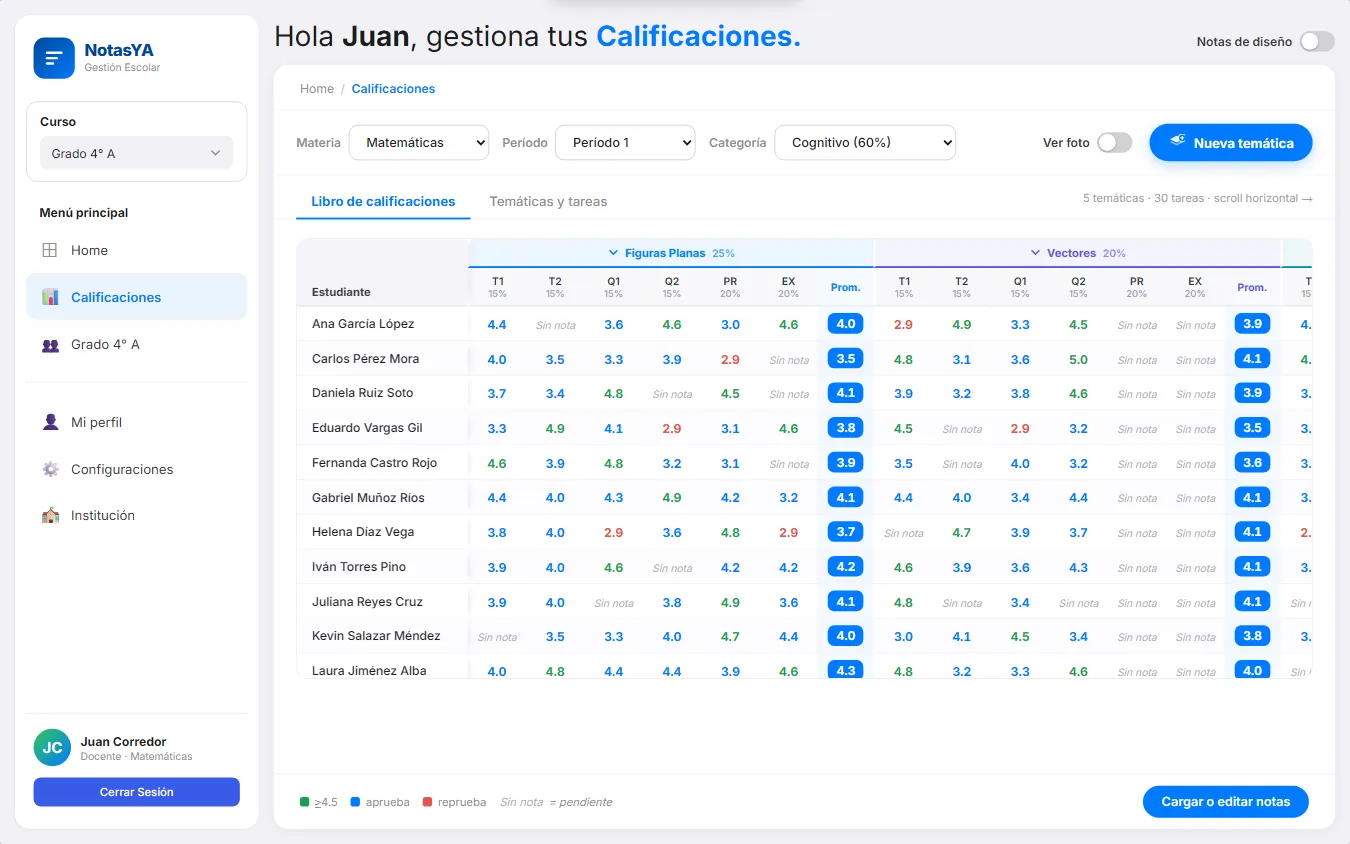Click Iván Torres Pino's Figuras Planas Prom. 4.2
1350x844 pixels.
click(846, 566)
